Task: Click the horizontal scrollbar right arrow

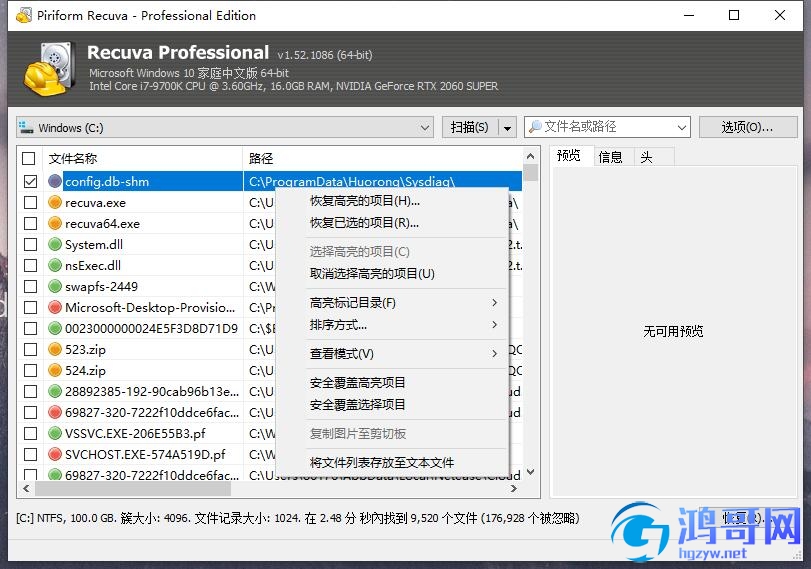Action: pyautogui.click(x=513, y=488)
